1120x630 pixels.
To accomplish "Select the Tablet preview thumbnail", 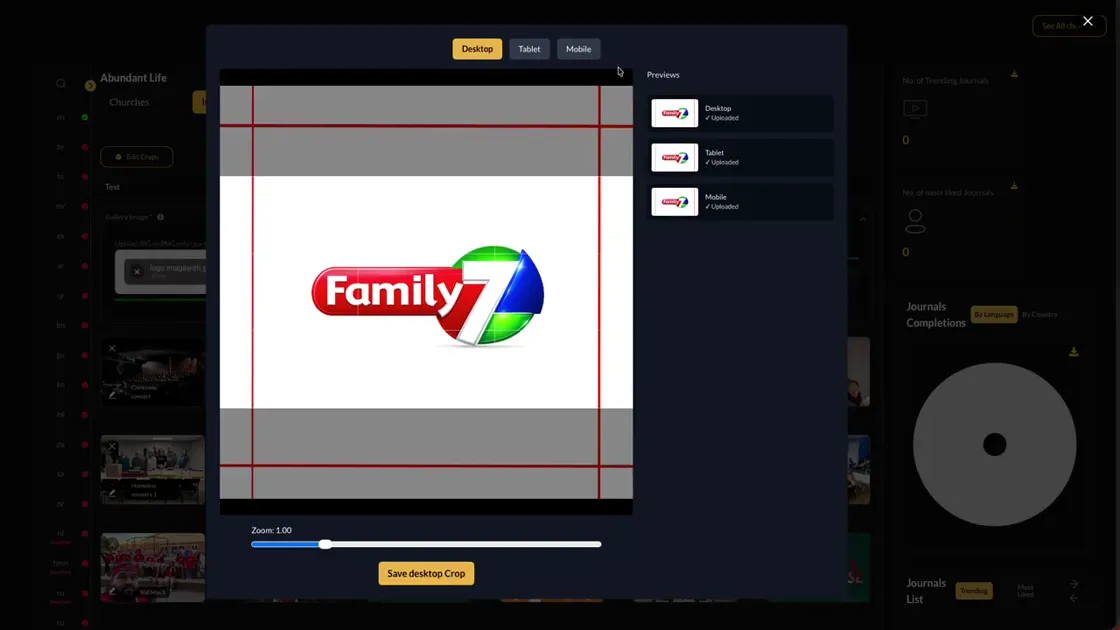I will pyautogui.click(x=674, y=158).
